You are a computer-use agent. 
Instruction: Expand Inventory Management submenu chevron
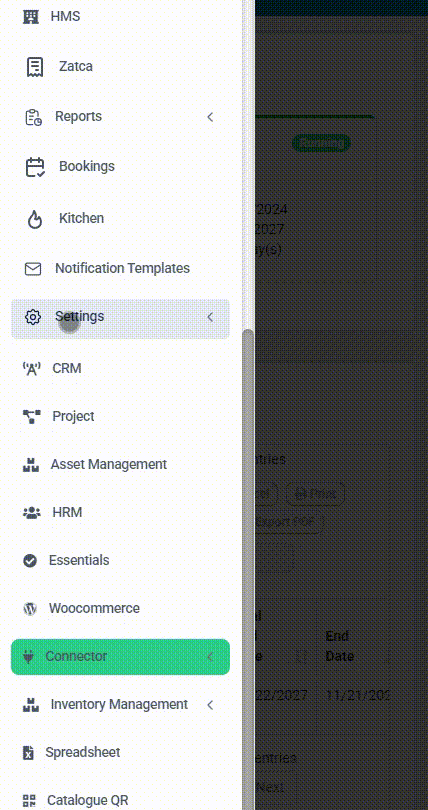pos(210,705)
